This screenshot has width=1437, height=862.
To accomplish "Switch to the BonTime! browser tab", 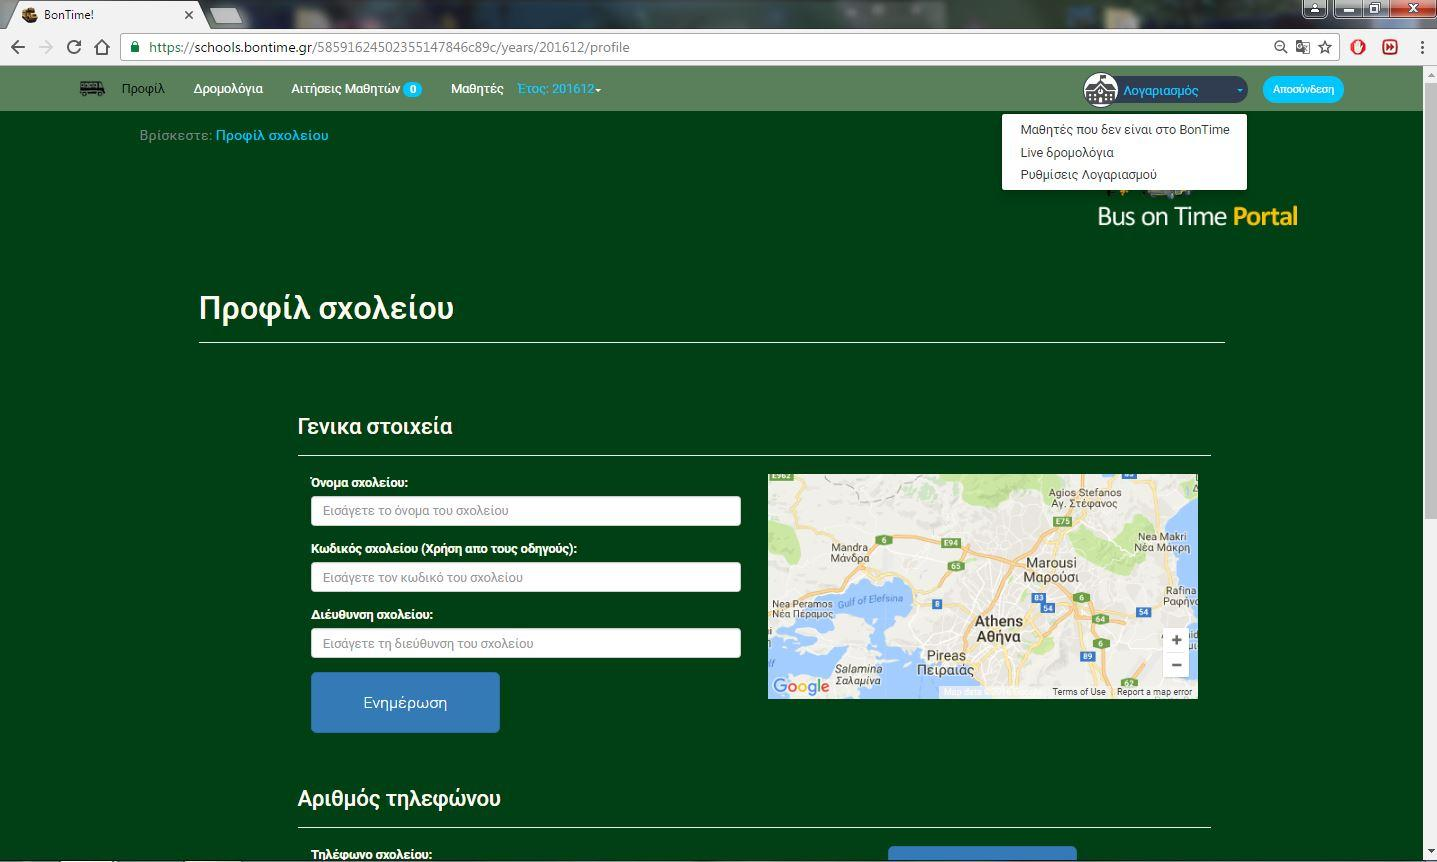I will (x=104, y=15).
